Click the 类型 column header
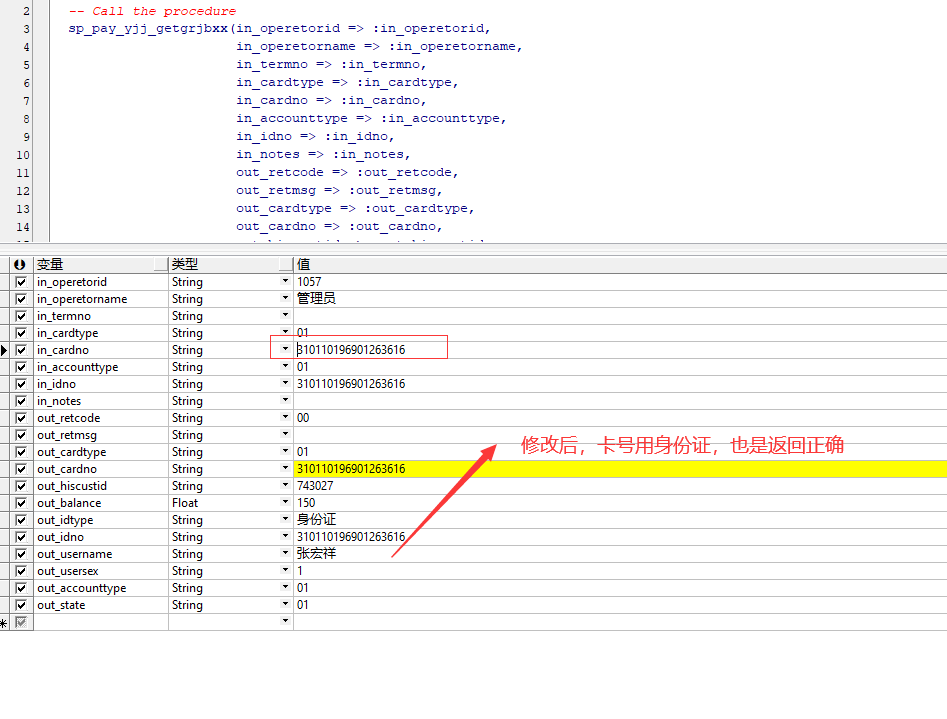 (x=231, y=264)
